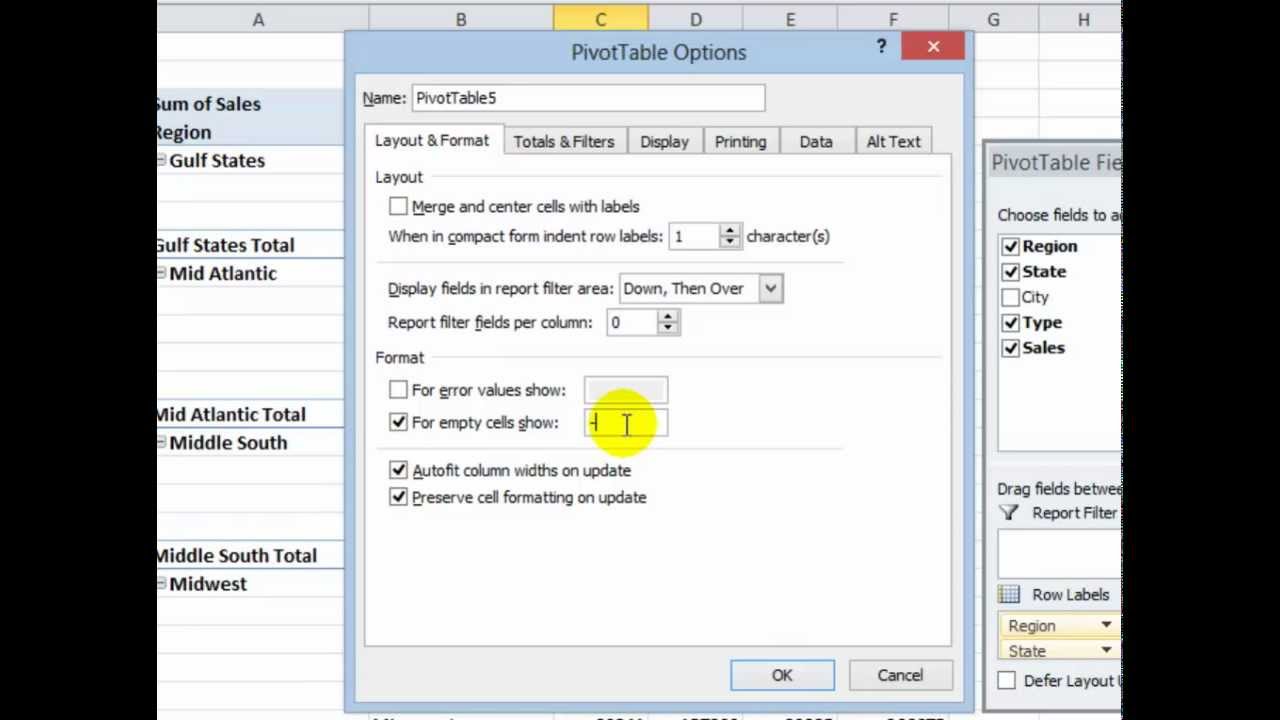
Task: Select column B header in the spreadsheet
Action: coord(461,19)
